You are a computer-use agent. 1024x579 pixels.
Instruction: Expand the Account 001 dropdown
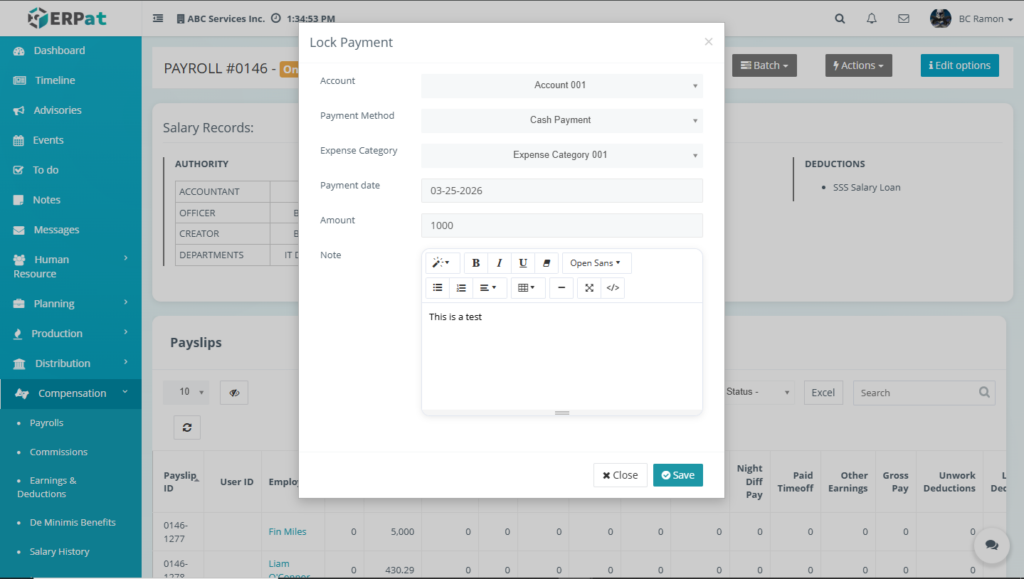561,86
